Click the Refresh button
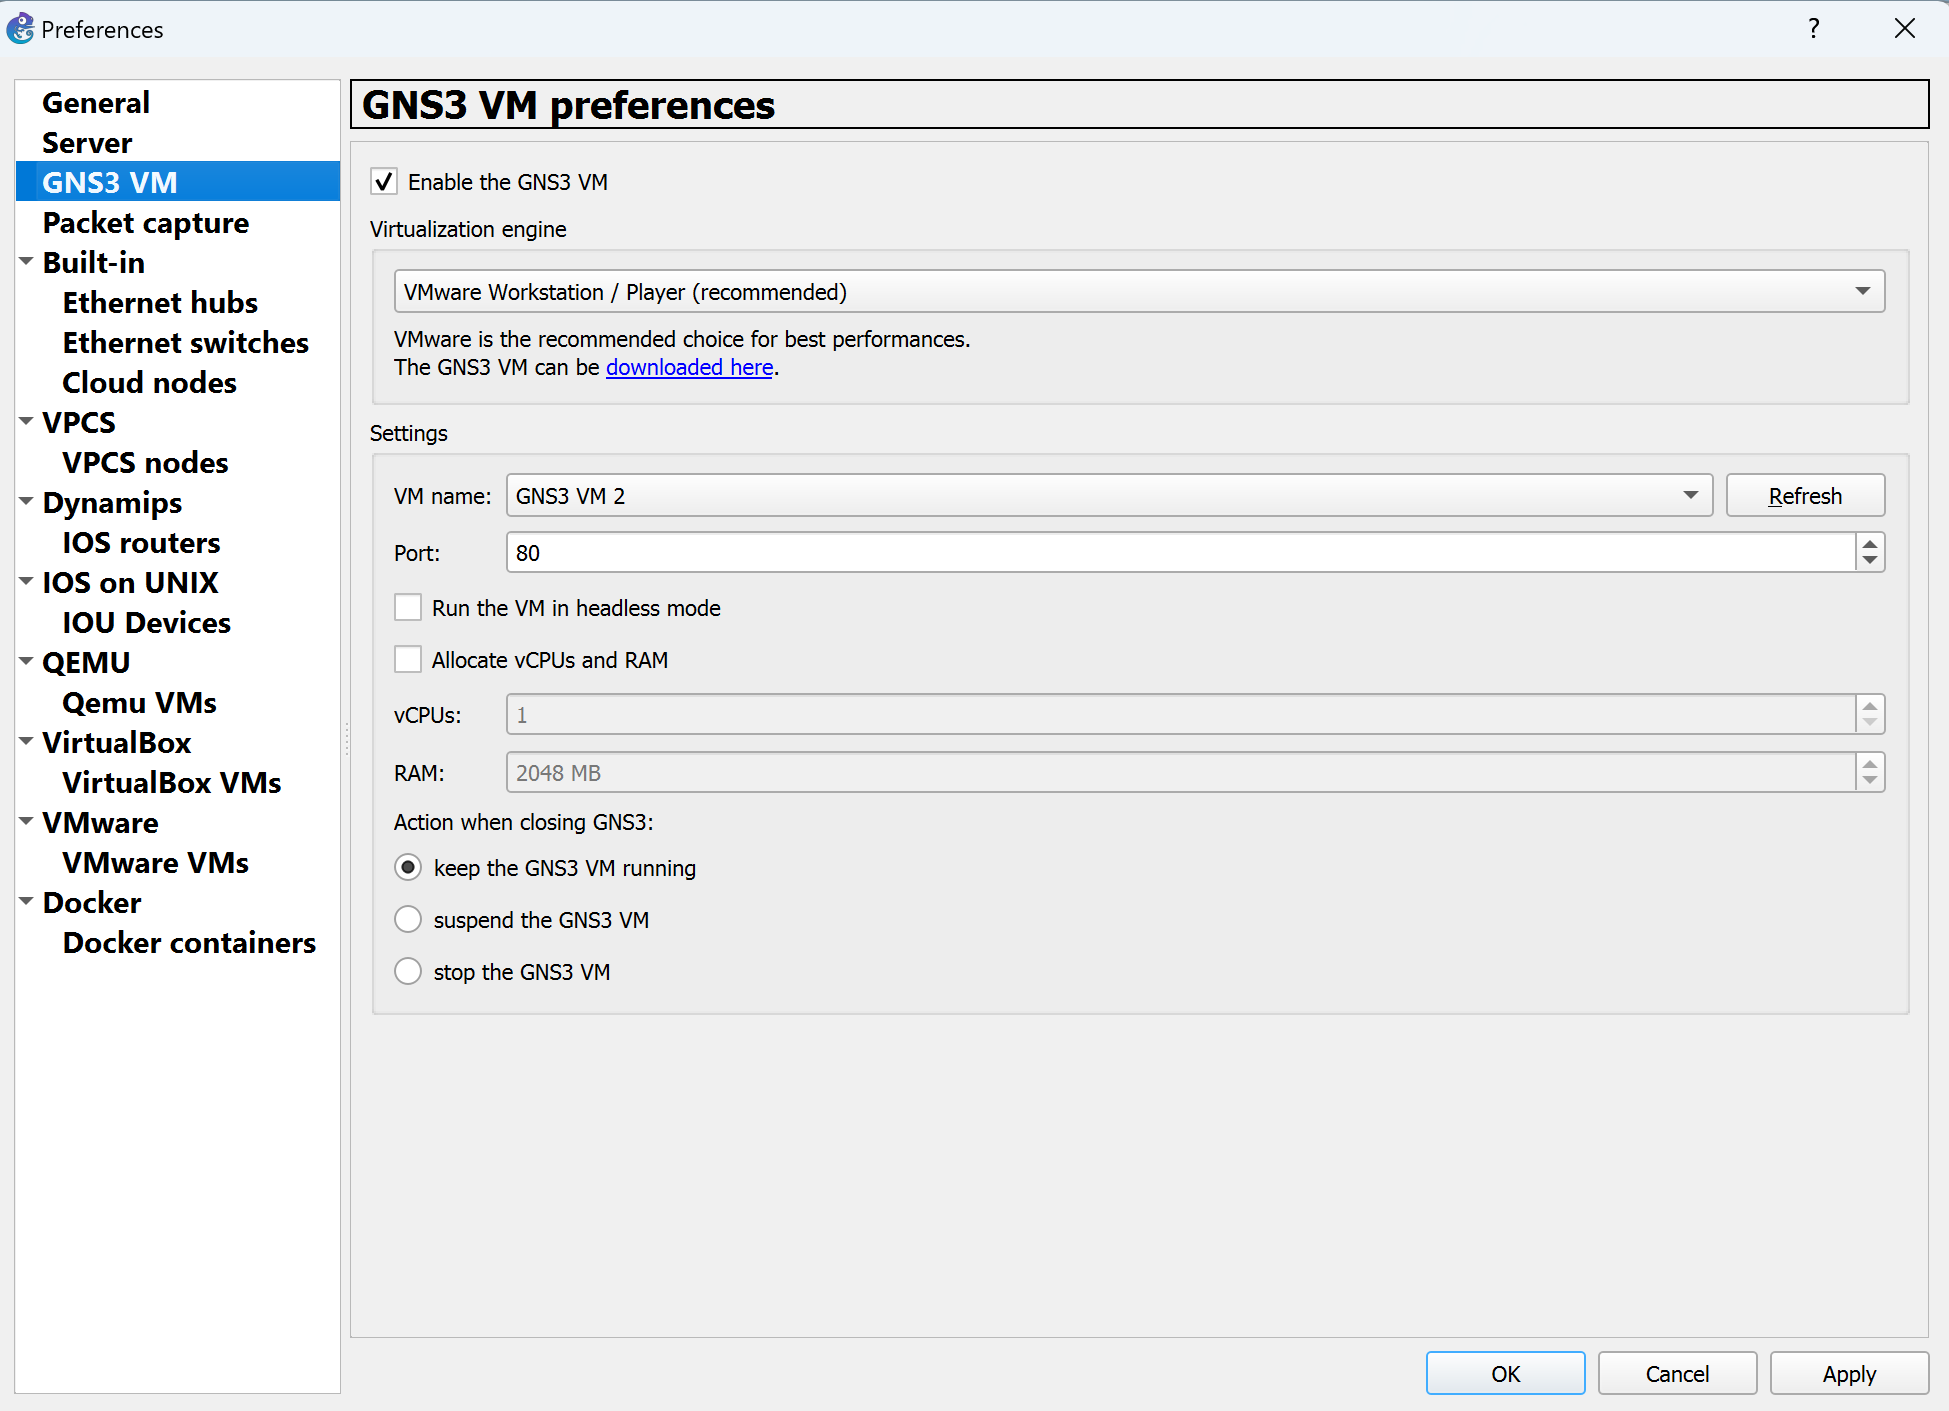Screen dimensions: 1949x1411 [1804, 495]
